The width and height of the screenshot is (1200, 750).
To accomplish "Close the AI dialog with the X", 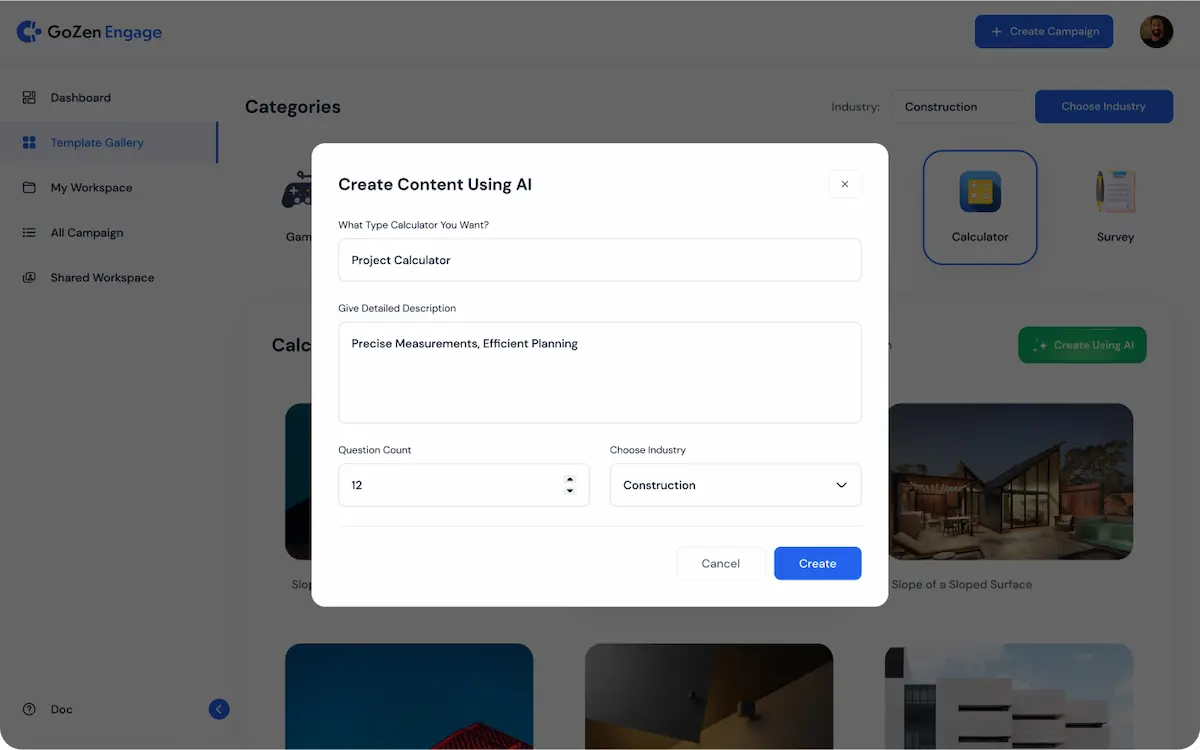I will coord(845,184).
